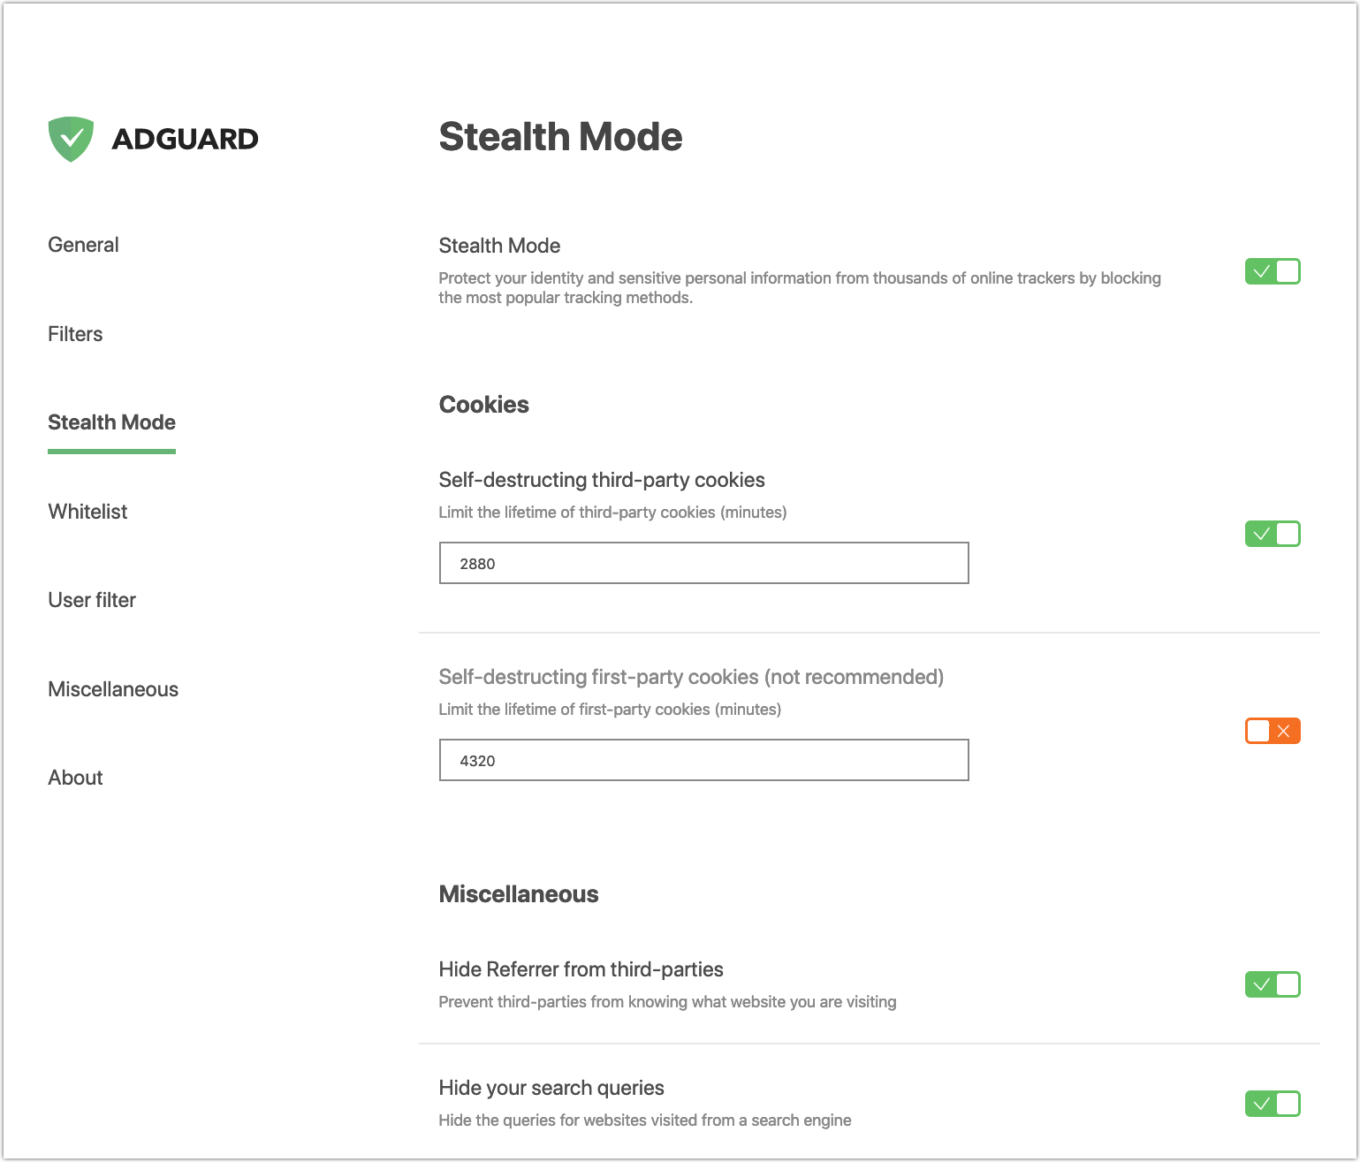The height and width of the screenshot is (1162, 1360).
Task: Click the AdGuard green shield logo
Action: pyautogui.click(x=71, y=139)
